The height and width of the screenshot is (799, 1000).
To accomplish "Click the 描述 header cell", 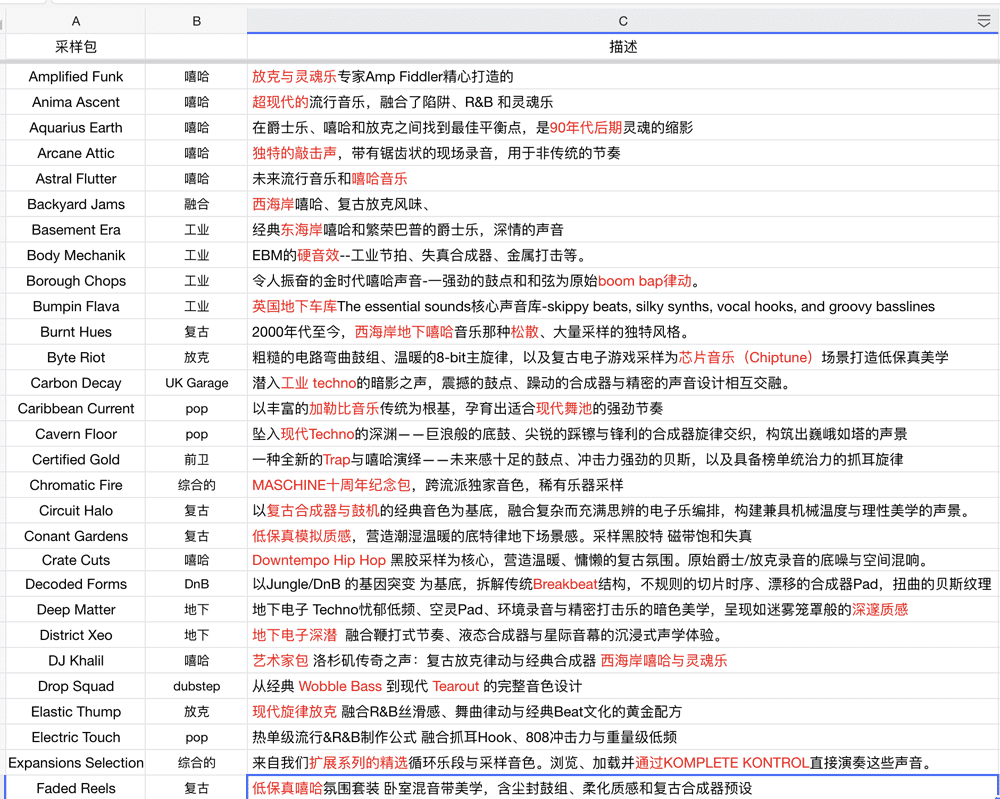I will [623, 47].
